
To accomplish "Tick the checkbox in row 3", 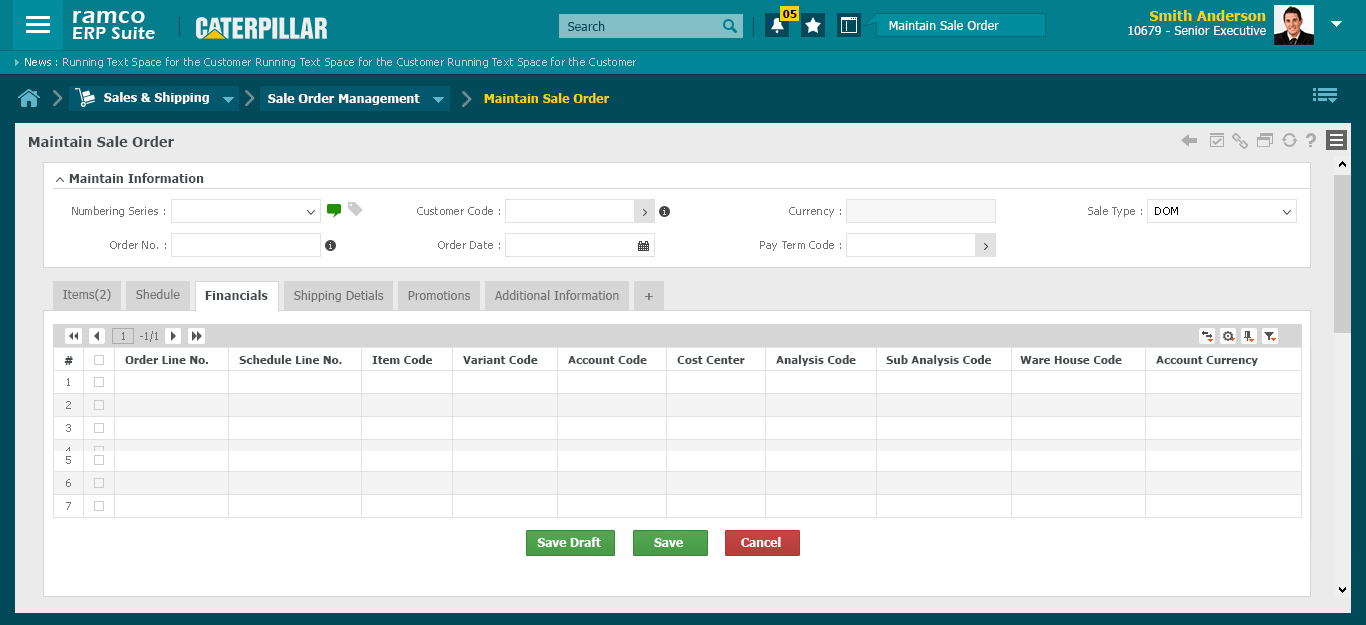I will click(98, 428).
